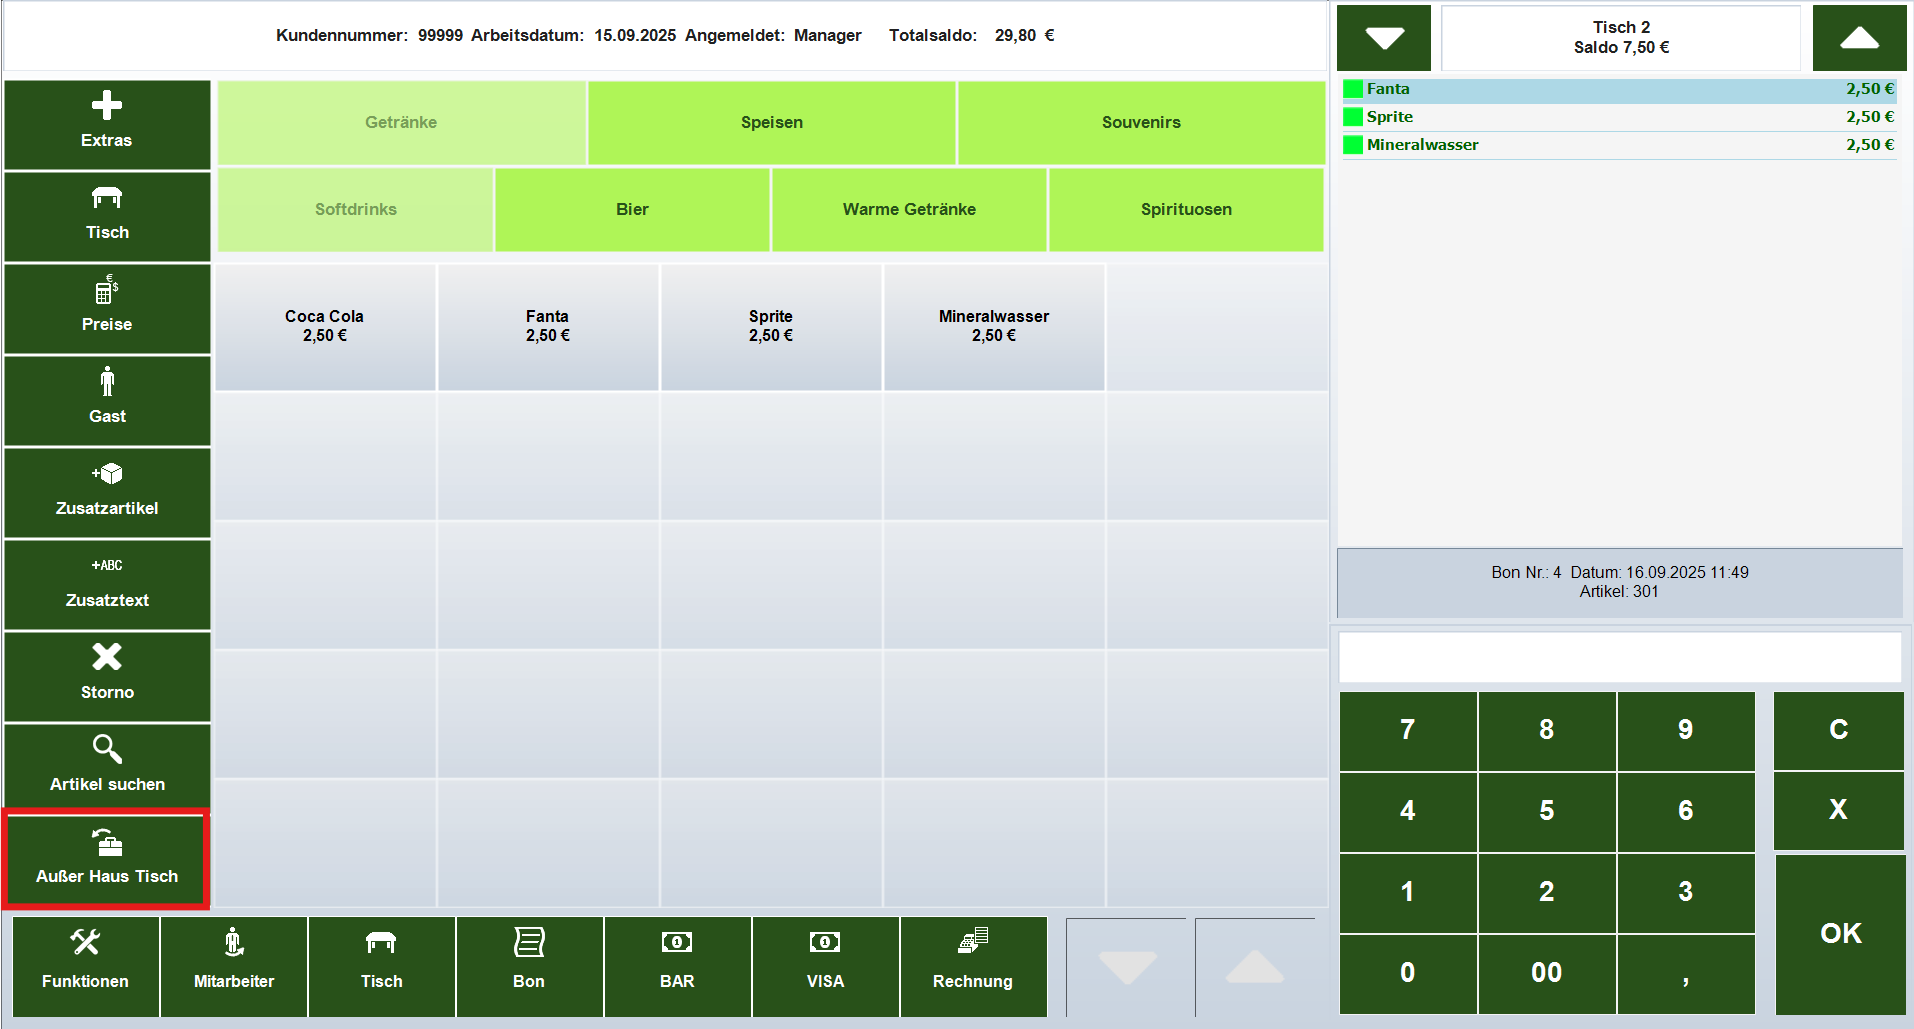Viewport: 1914px width, 1029px height.
Task: Switch to next table with up arrow
Action: coord(1859,38)
